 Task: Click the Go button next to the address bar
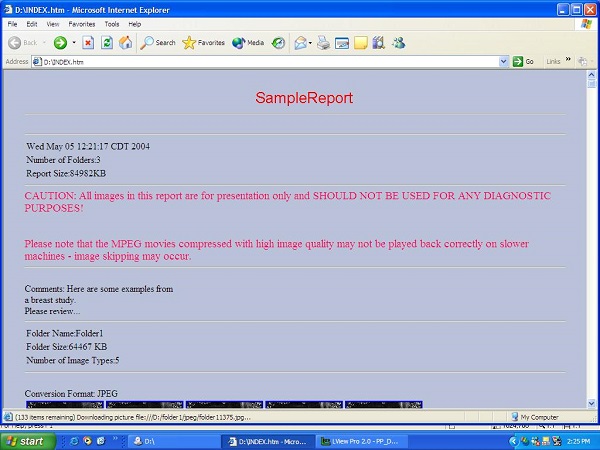tap(523, 61)
